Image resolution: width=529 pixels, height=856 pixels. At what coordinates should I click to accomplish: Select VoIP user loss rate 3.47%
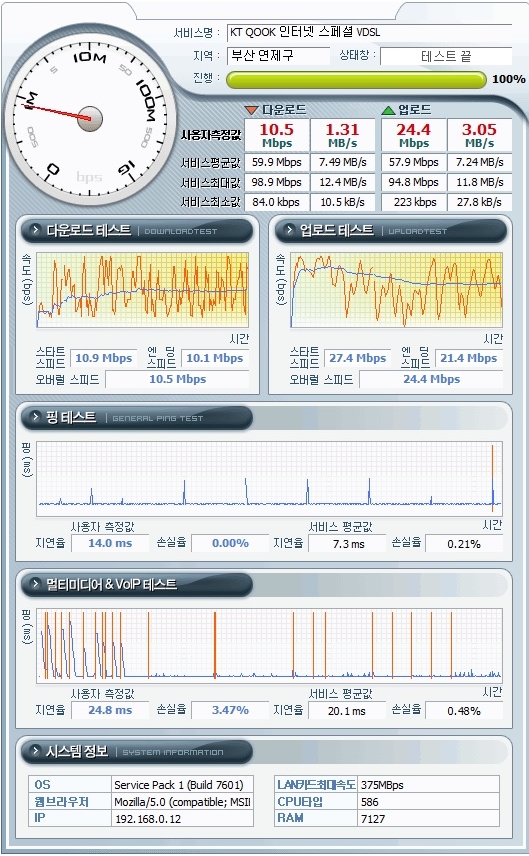(230, 710)
